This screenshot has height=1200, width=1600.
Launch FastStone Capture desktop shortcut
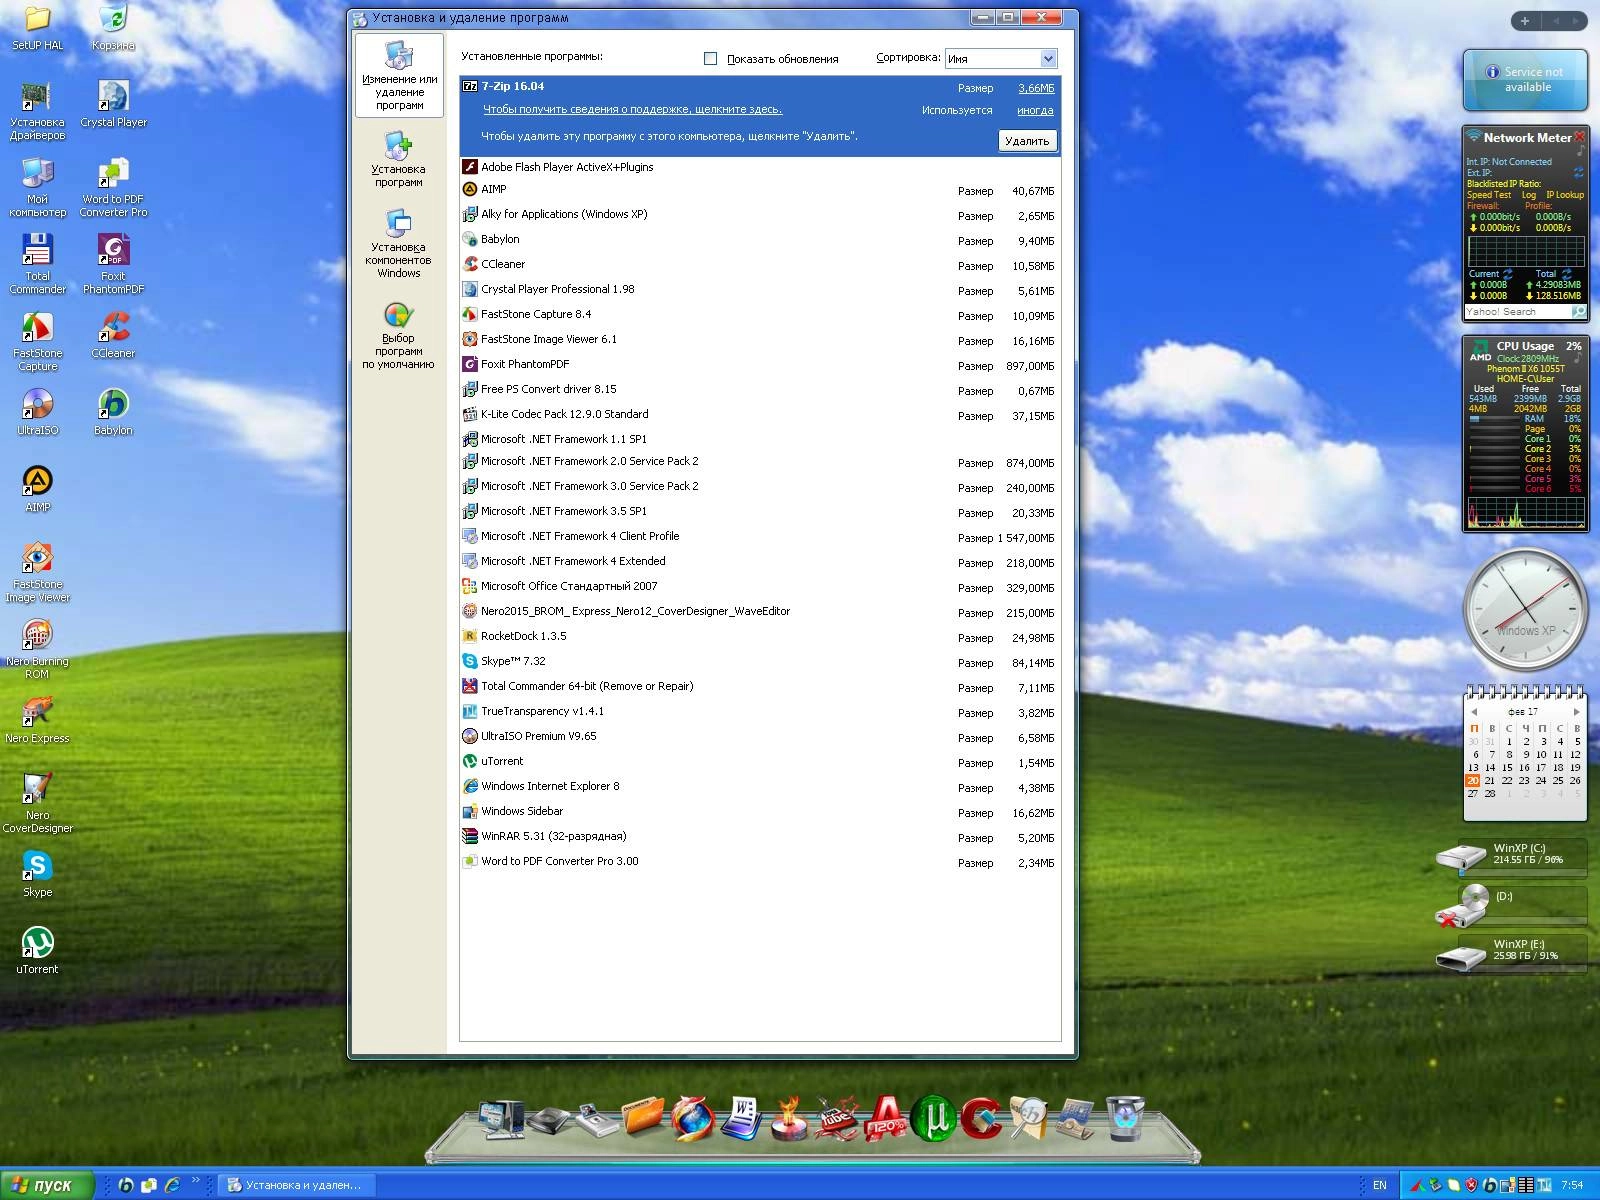[x=37, y=342]
